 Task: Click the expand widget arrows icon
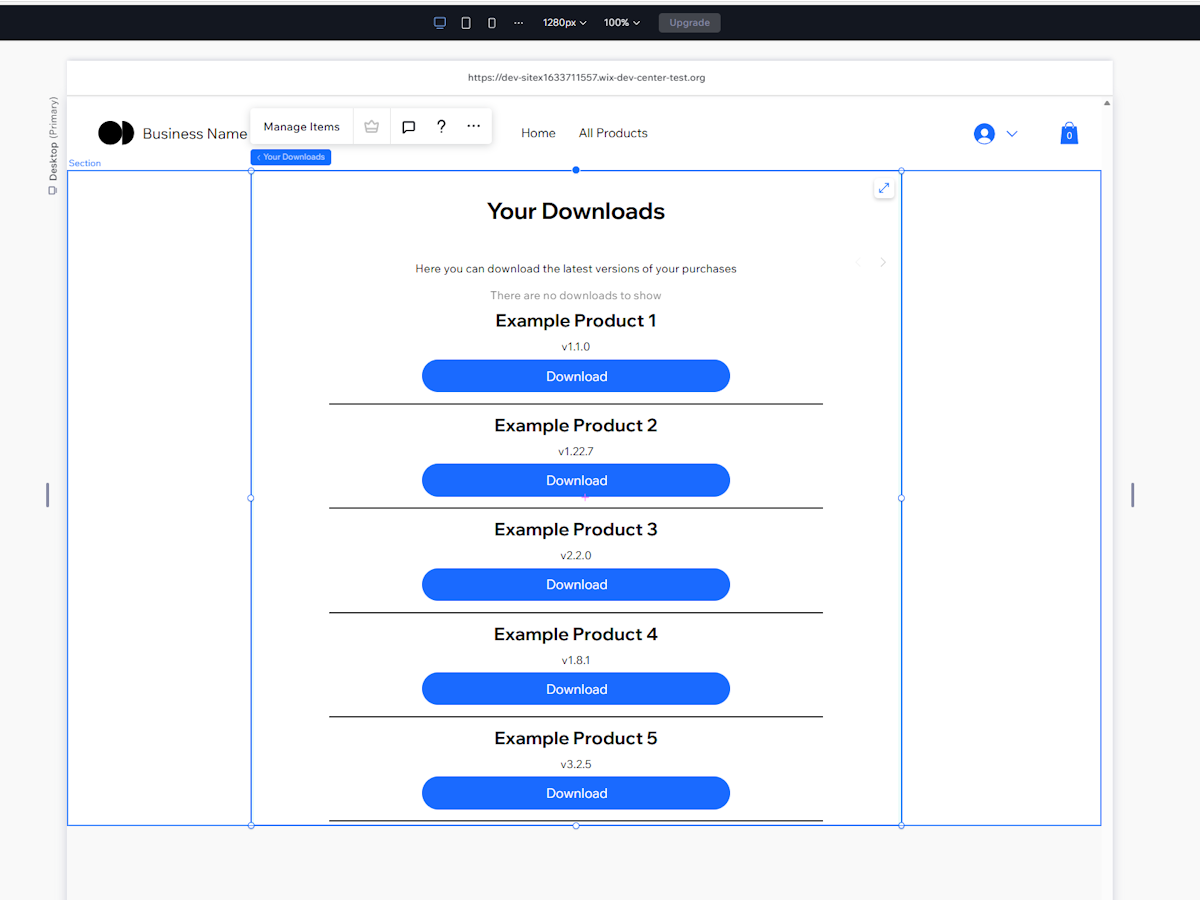[884, 188]
